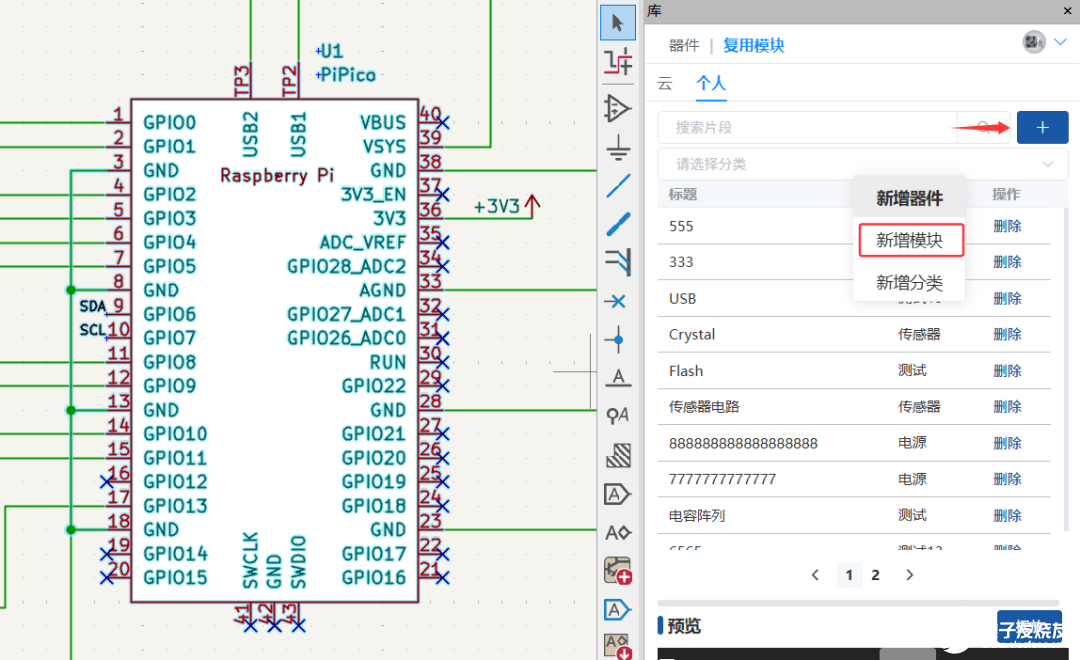This screenshot has height=660, width=1080.
Task: Pick the wire-to-bus entry tool
Action: (618, 262)
